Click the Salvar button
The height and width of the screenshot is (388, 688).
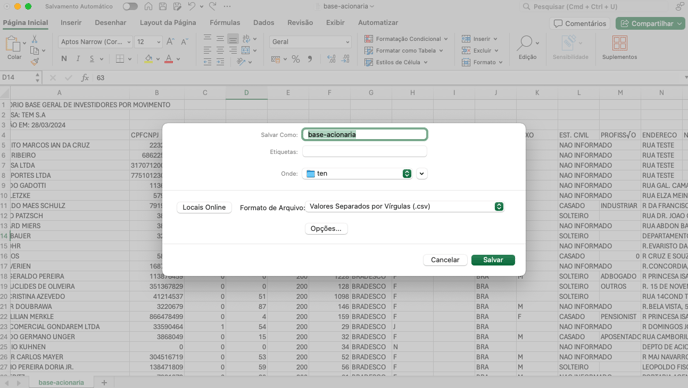(x=493, y=260)
